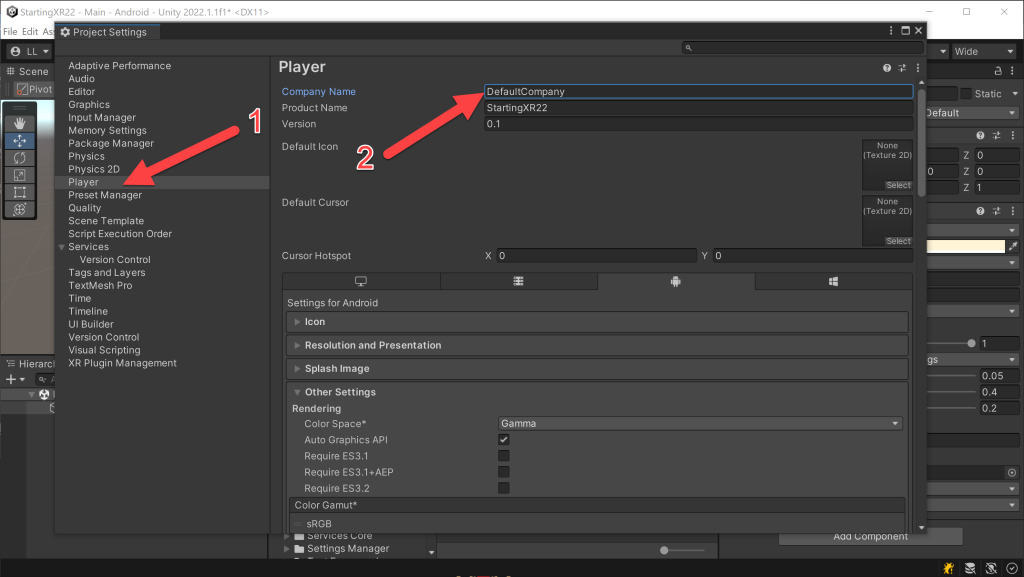Viewport: 1024px width, 577px height.
Task: Click the activity checkmark icon in status bar
Action: (1012, 568)
